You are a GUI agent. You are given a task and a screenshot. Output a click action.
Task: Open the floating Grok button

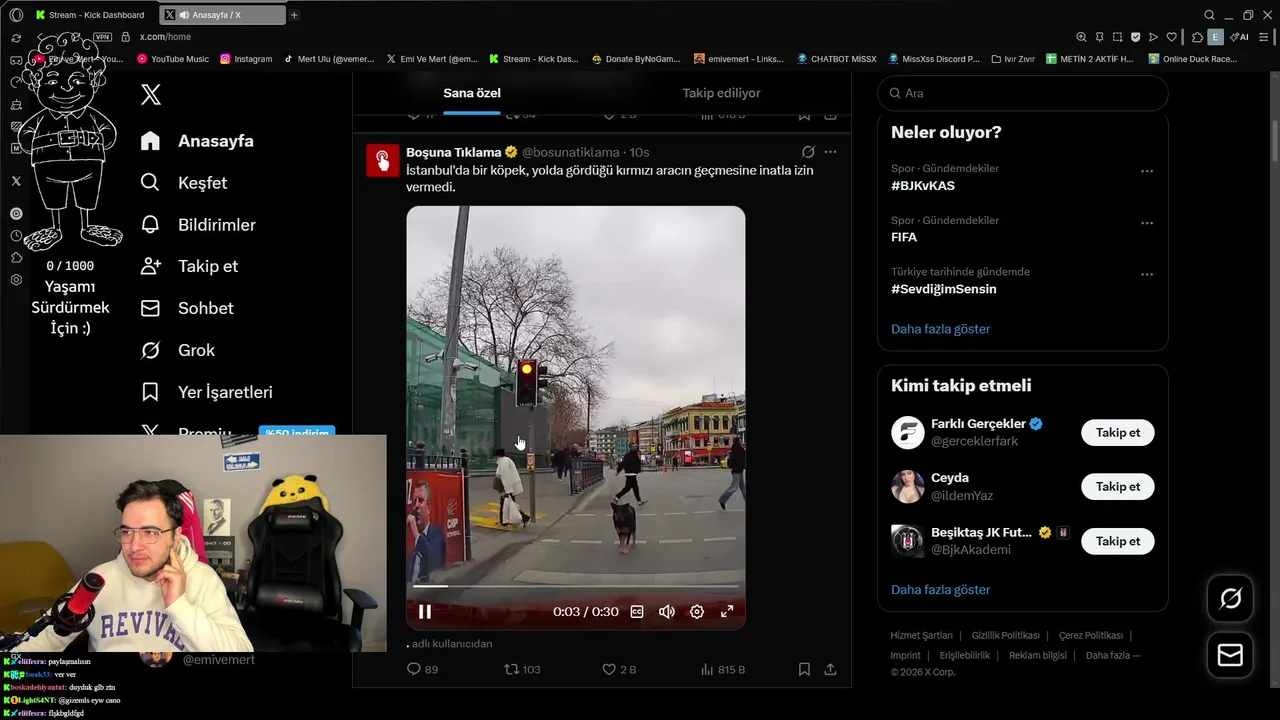[x=1230, y=598]
